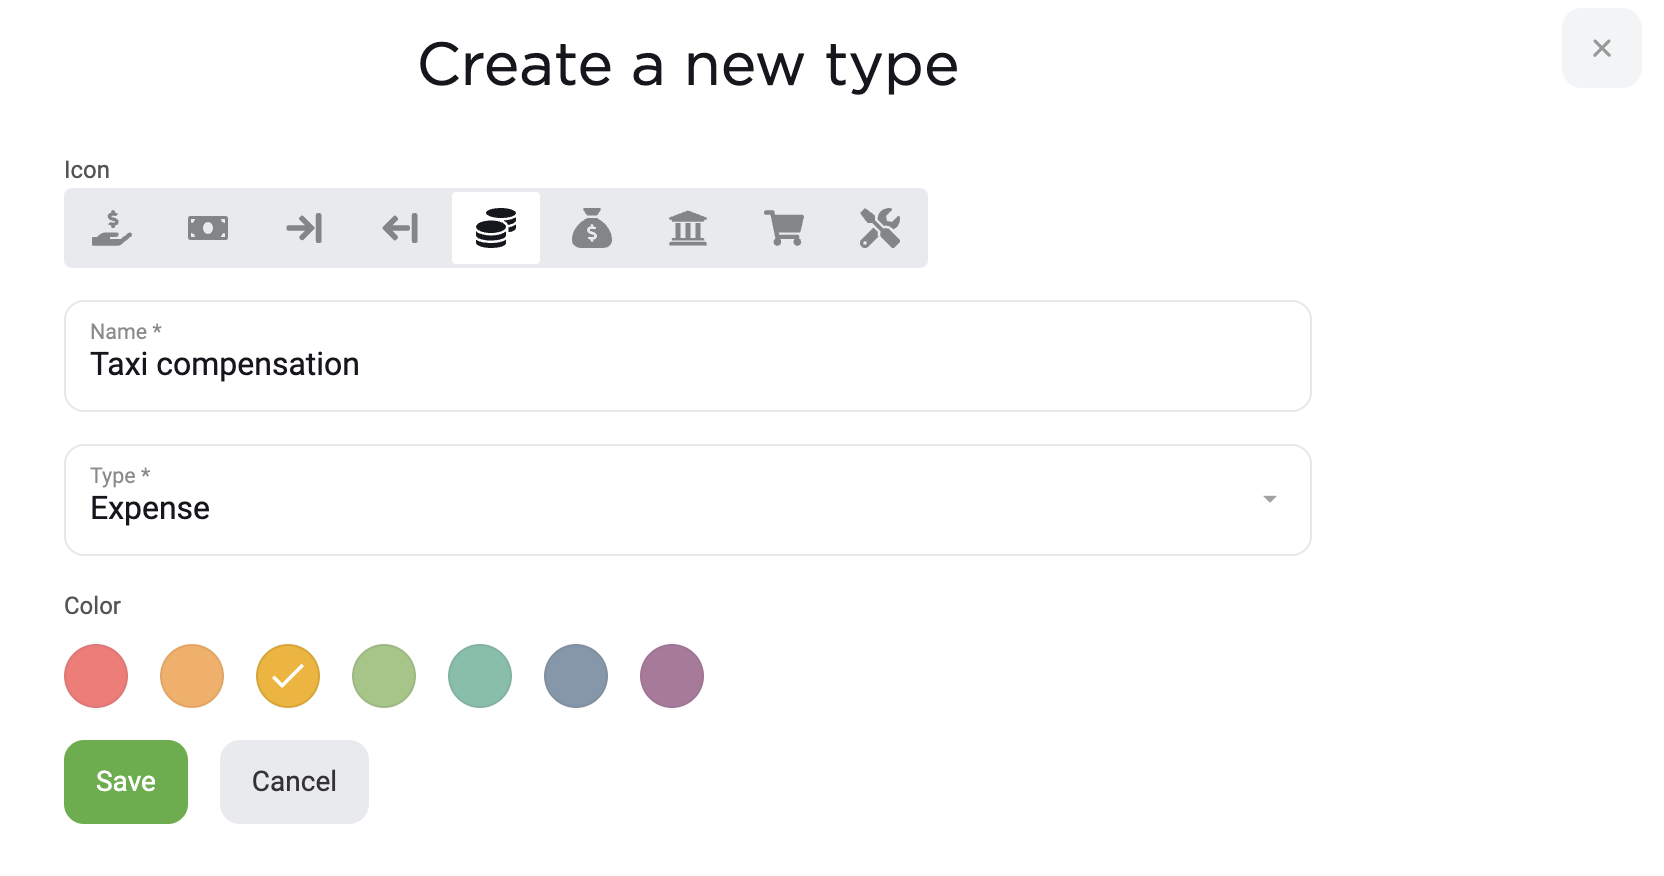Choose the banknote cash icon
This screenshot has height=876, width=1664.
click(208, 228)
